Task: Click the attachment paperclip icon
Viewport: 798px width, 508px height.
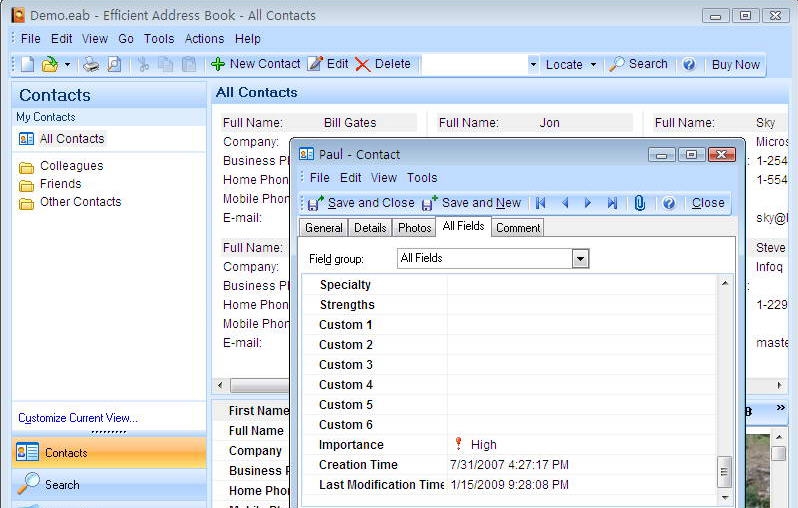Action: (639, 203)
